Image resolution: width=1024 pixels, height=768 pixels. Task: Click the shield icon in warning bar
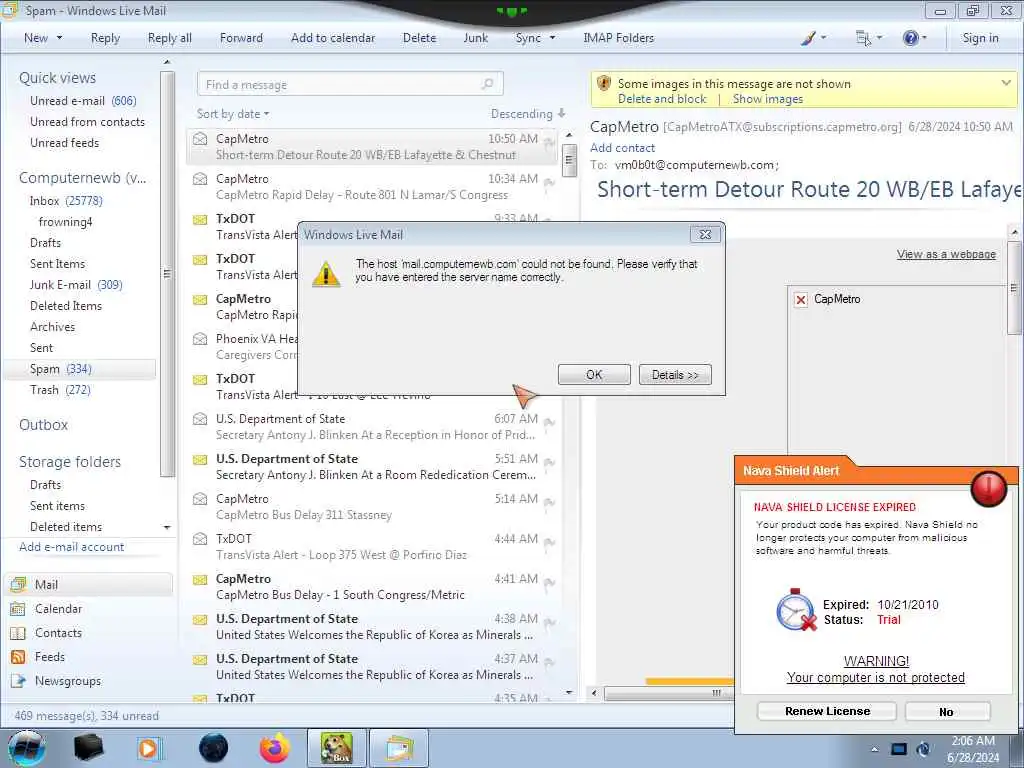603,84
